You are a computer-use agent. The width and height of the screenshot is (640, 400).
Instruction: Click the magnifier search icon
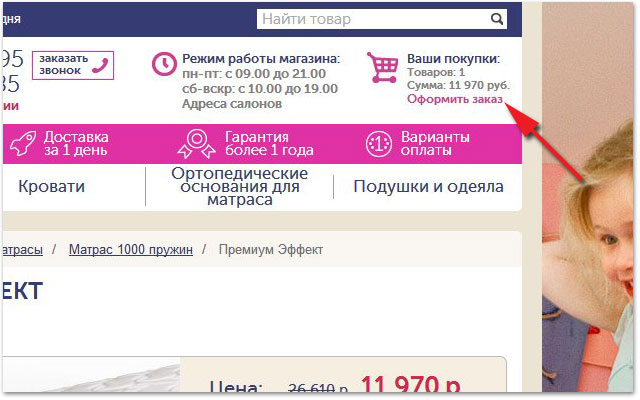click(x=496, y=19)
